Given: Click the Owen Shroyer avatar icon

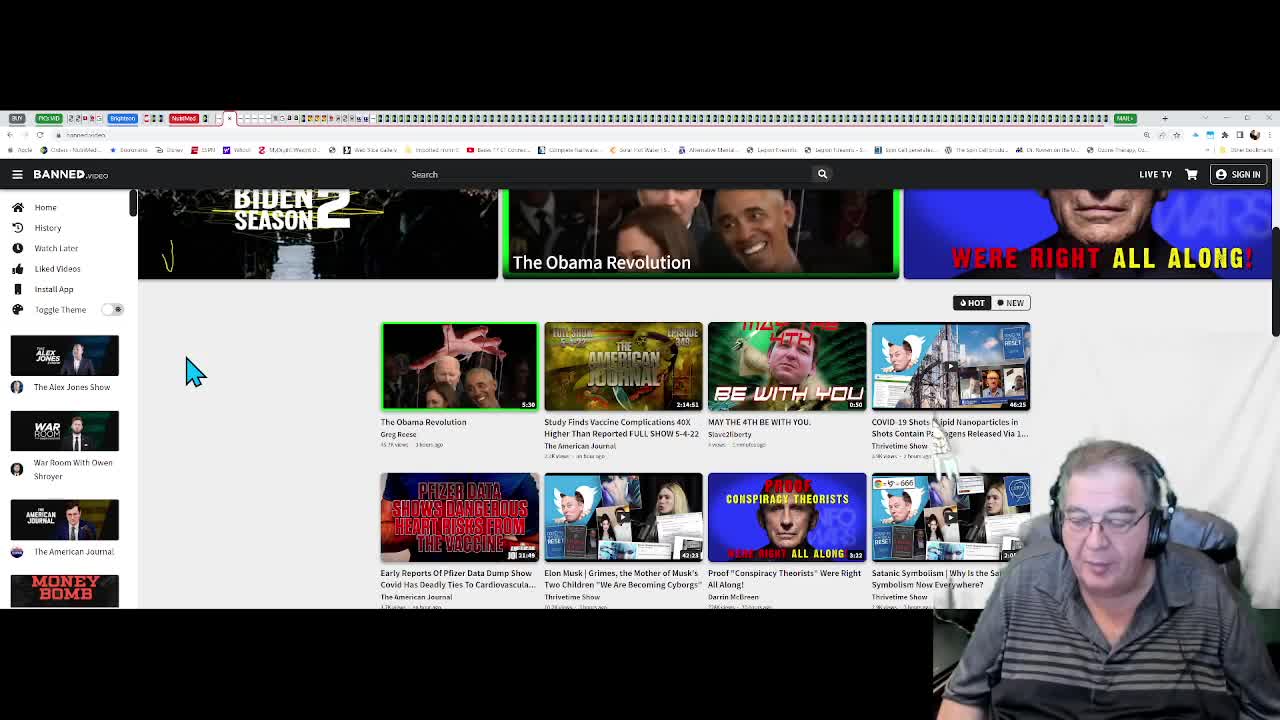Looking at the screenshot, I should pos(17,469).
